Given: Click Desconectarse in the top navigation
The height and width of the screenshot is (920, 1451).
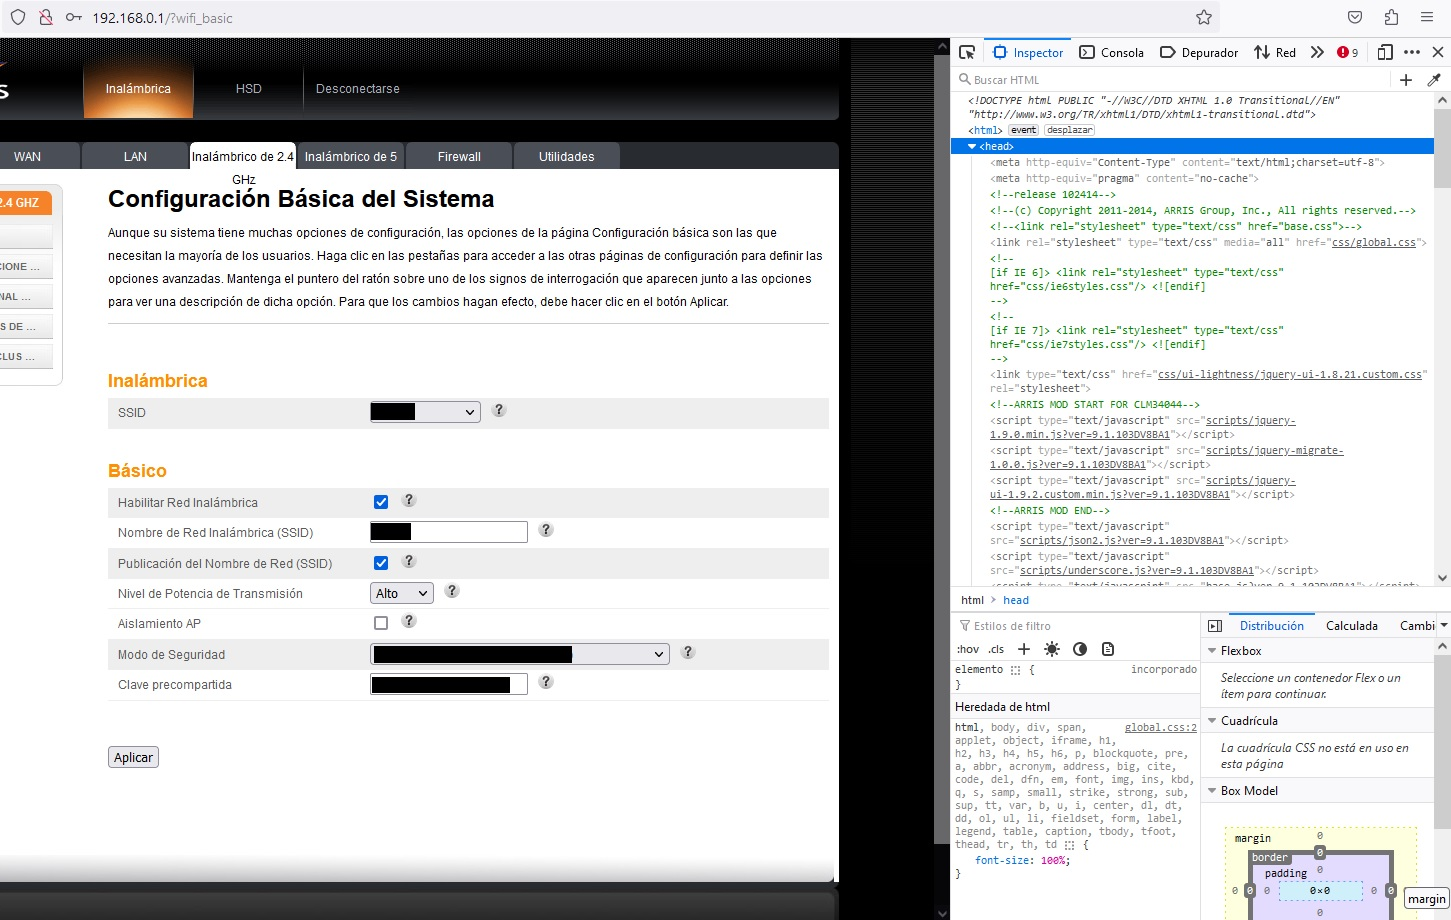Looking at the screenshot, I should (358, 88).
